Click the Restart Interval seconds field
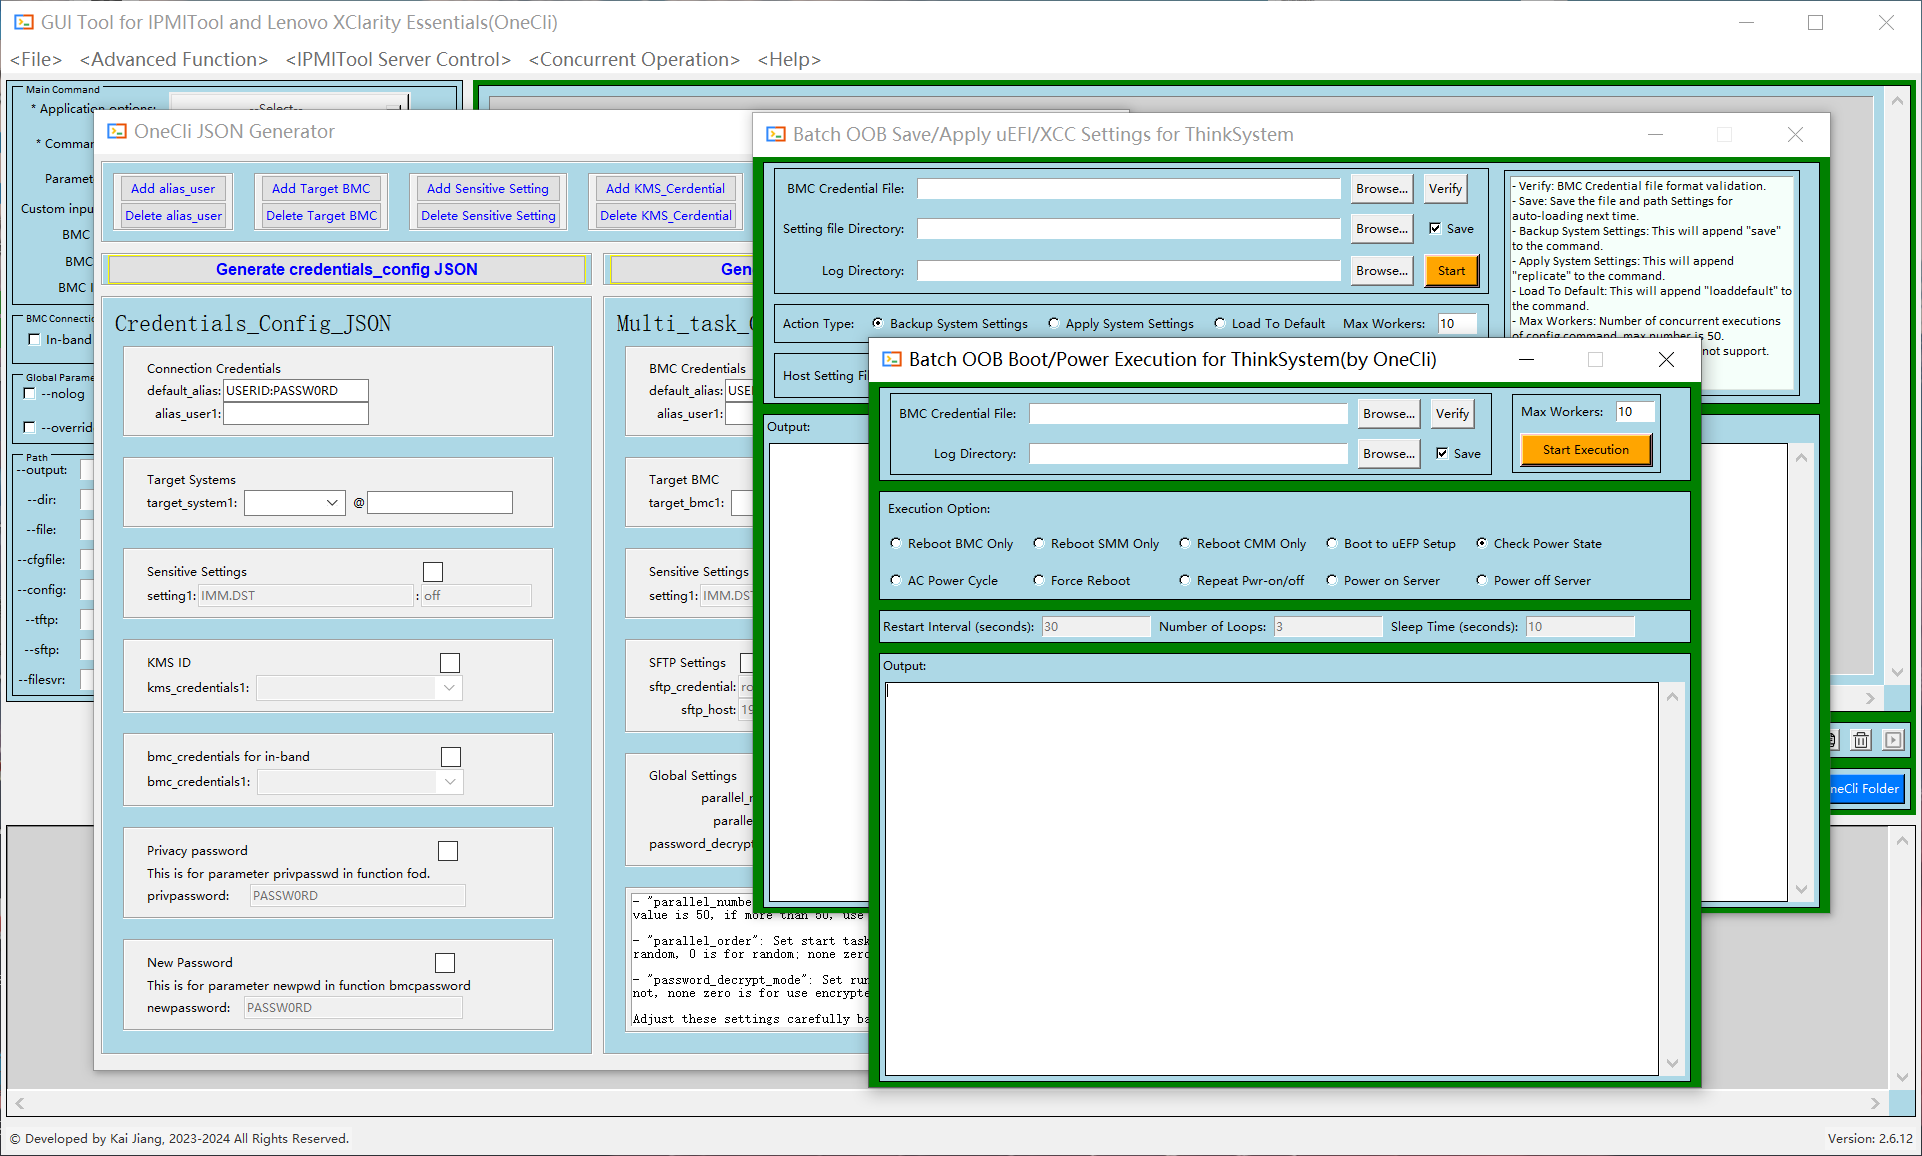1922x1156 pixels. click(1096, 627)
